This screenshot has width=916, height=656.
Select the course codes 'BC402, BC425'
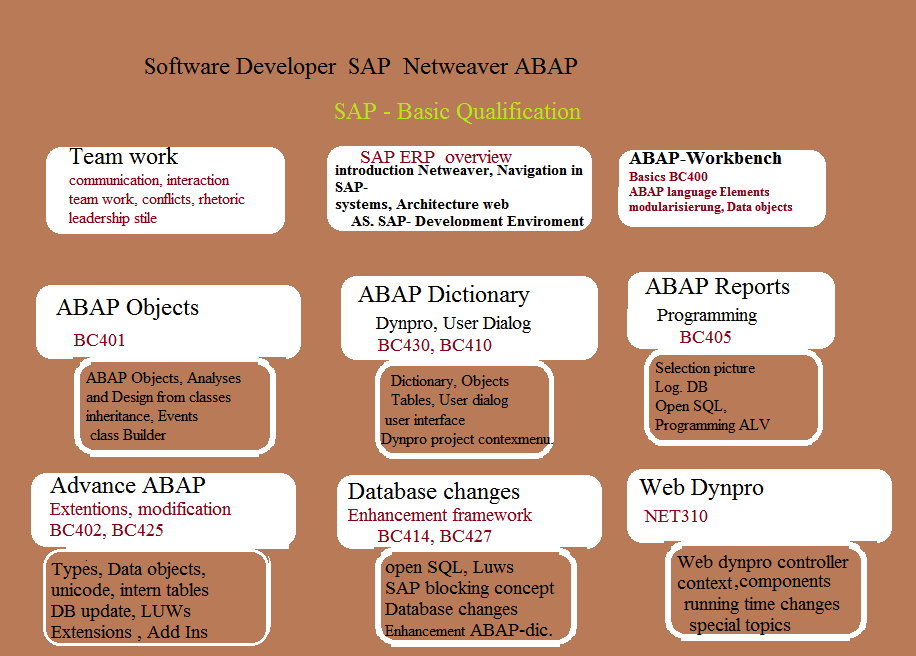[106, 530]
